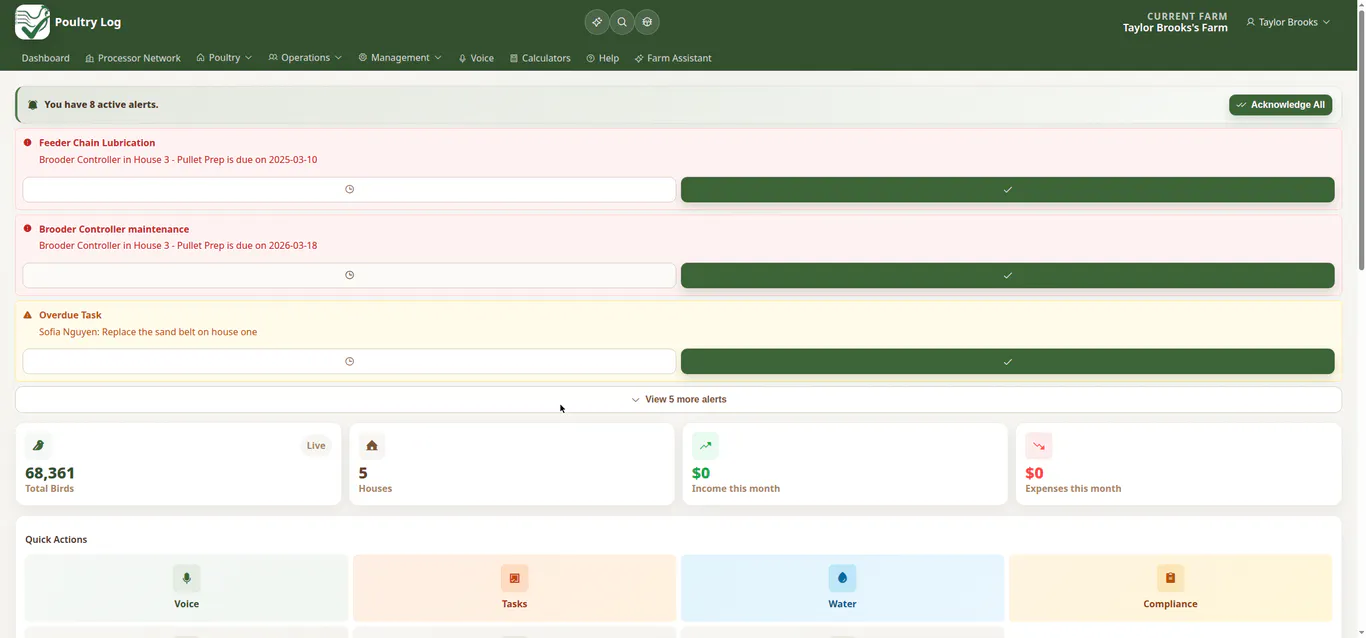1366x638 pixels.
Task: Click the bug report icon in header
Action: tap(647, 22)
